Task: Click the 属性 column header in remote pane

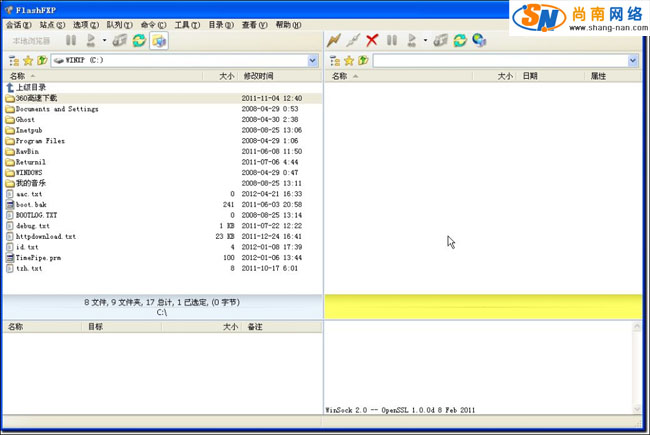Action: point(598,76)
